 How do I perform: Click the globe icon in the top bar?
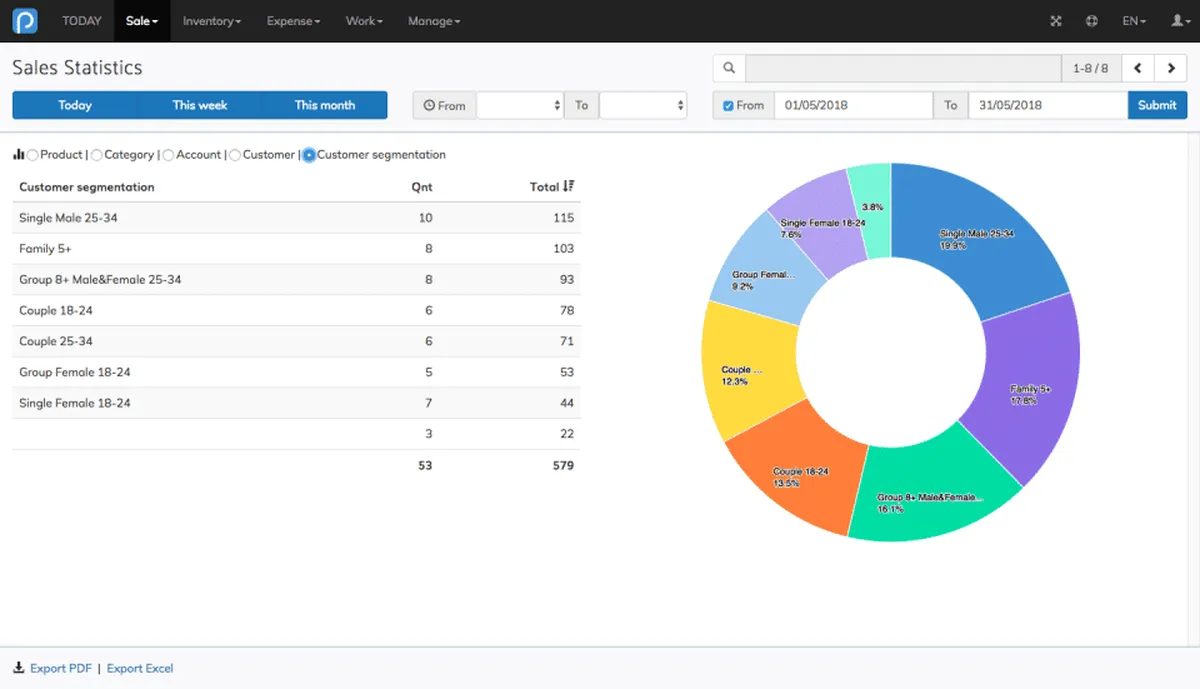(1092, 21)
